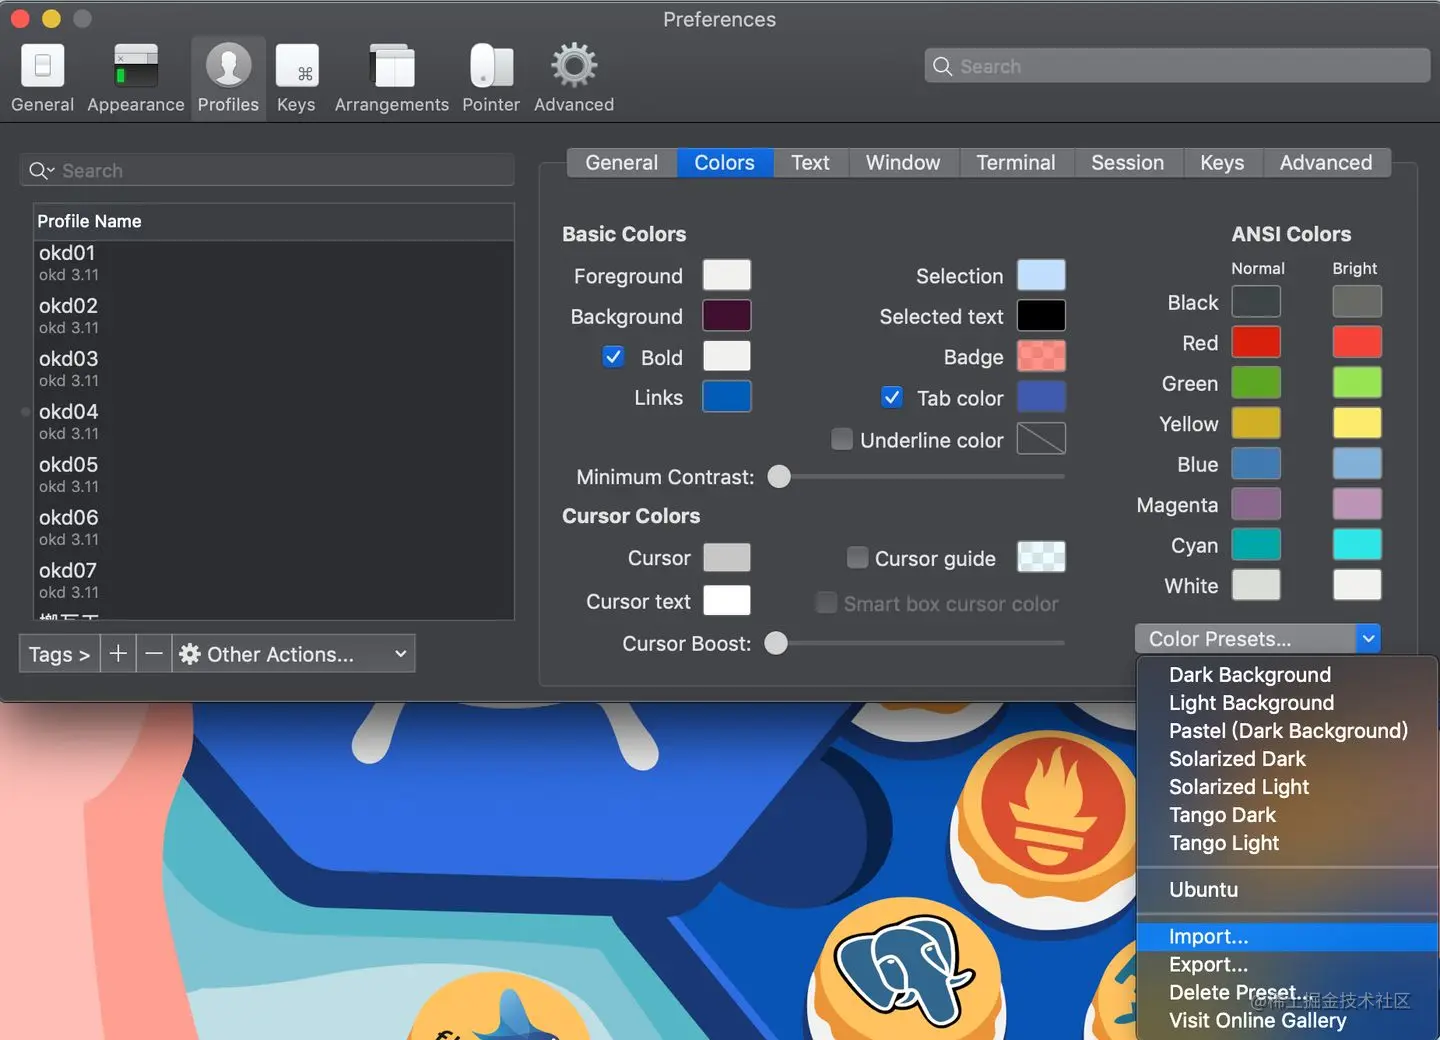Open the Foreground color swatch

(727, 275)
